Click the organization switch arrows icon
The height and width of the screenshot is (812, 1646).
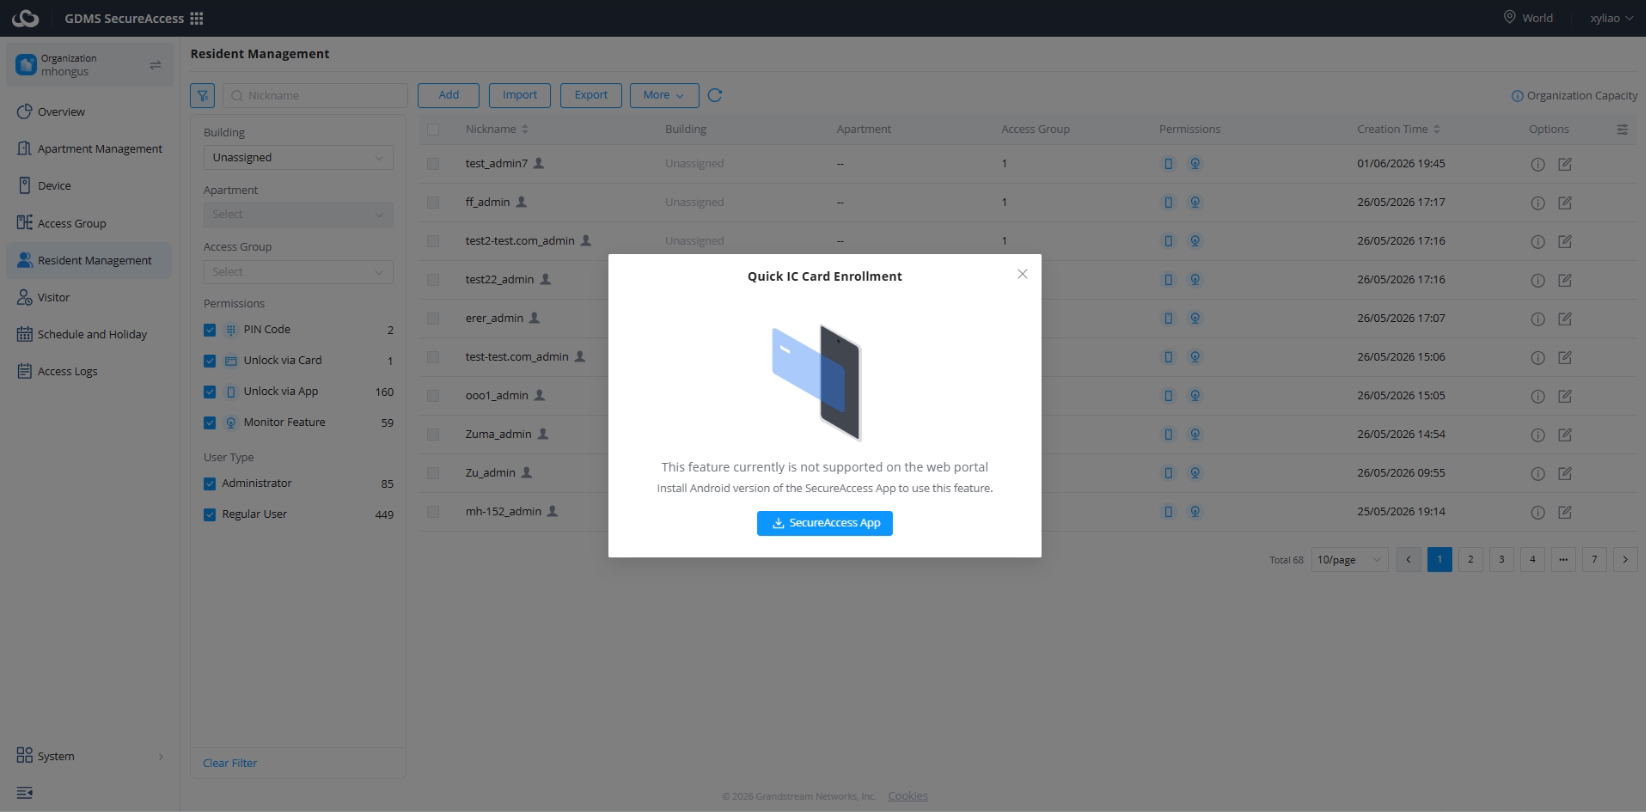155,65
